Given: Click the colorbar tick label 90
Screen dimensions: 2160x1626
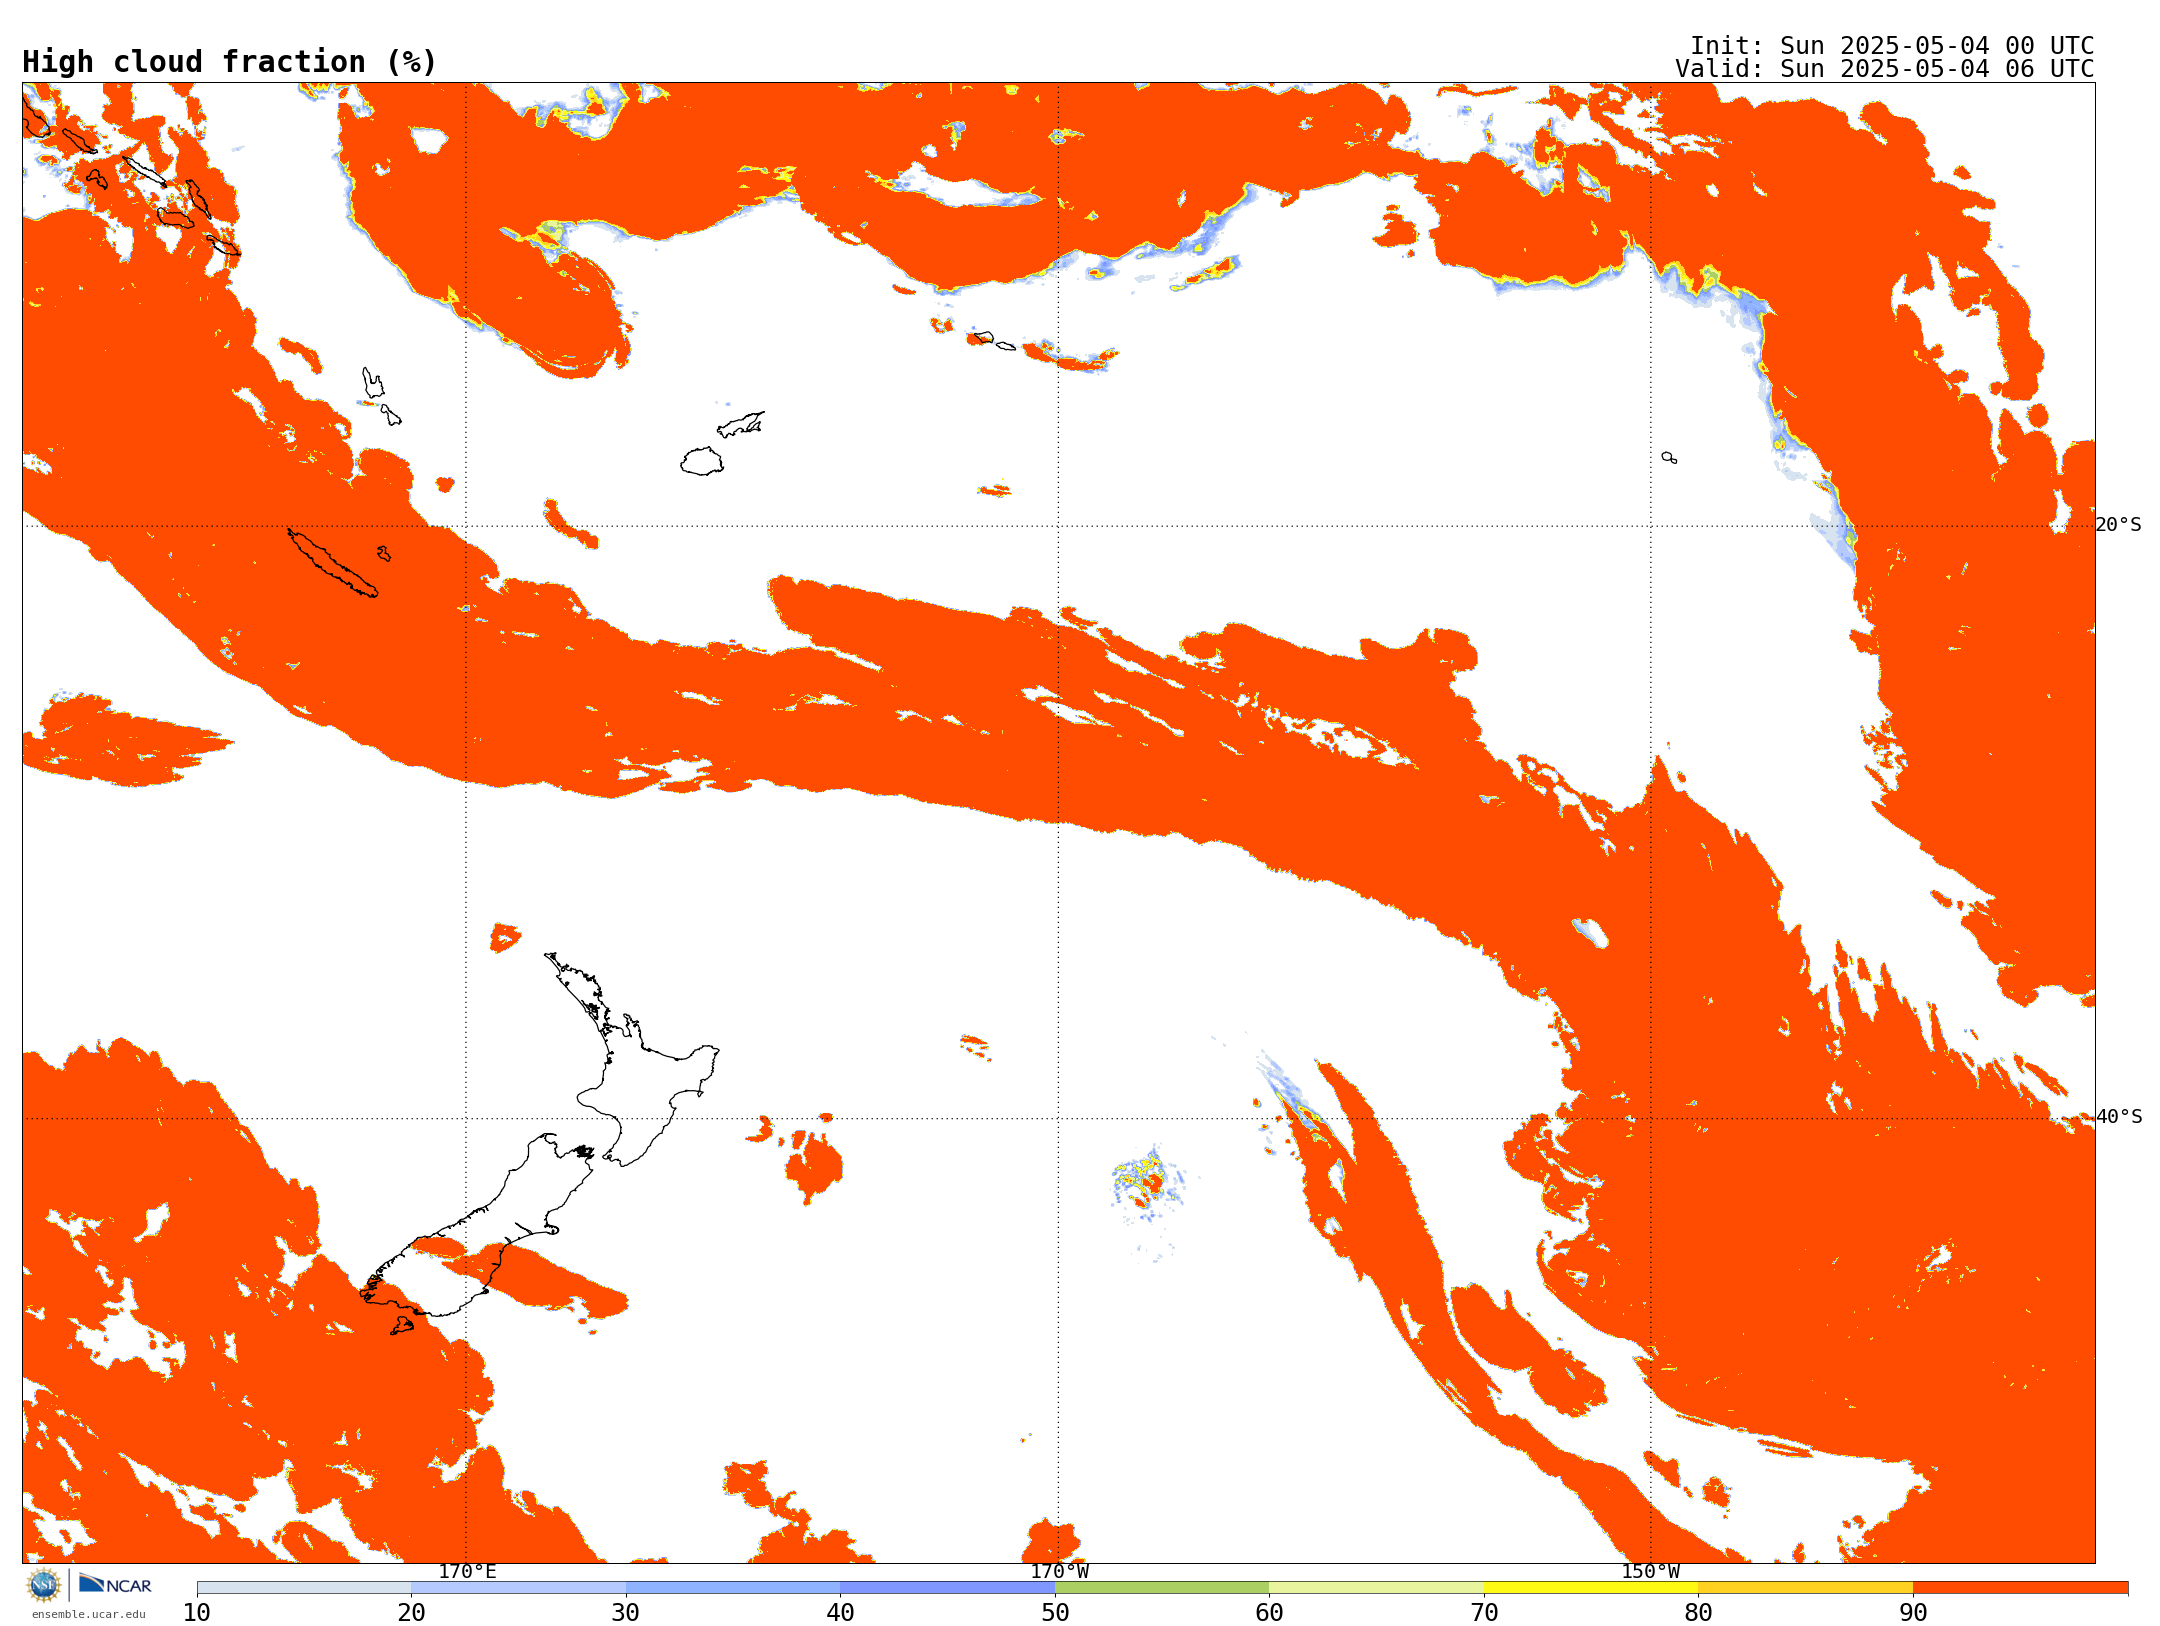Looking at the screenshot, I should [x=1913, y=1613].
